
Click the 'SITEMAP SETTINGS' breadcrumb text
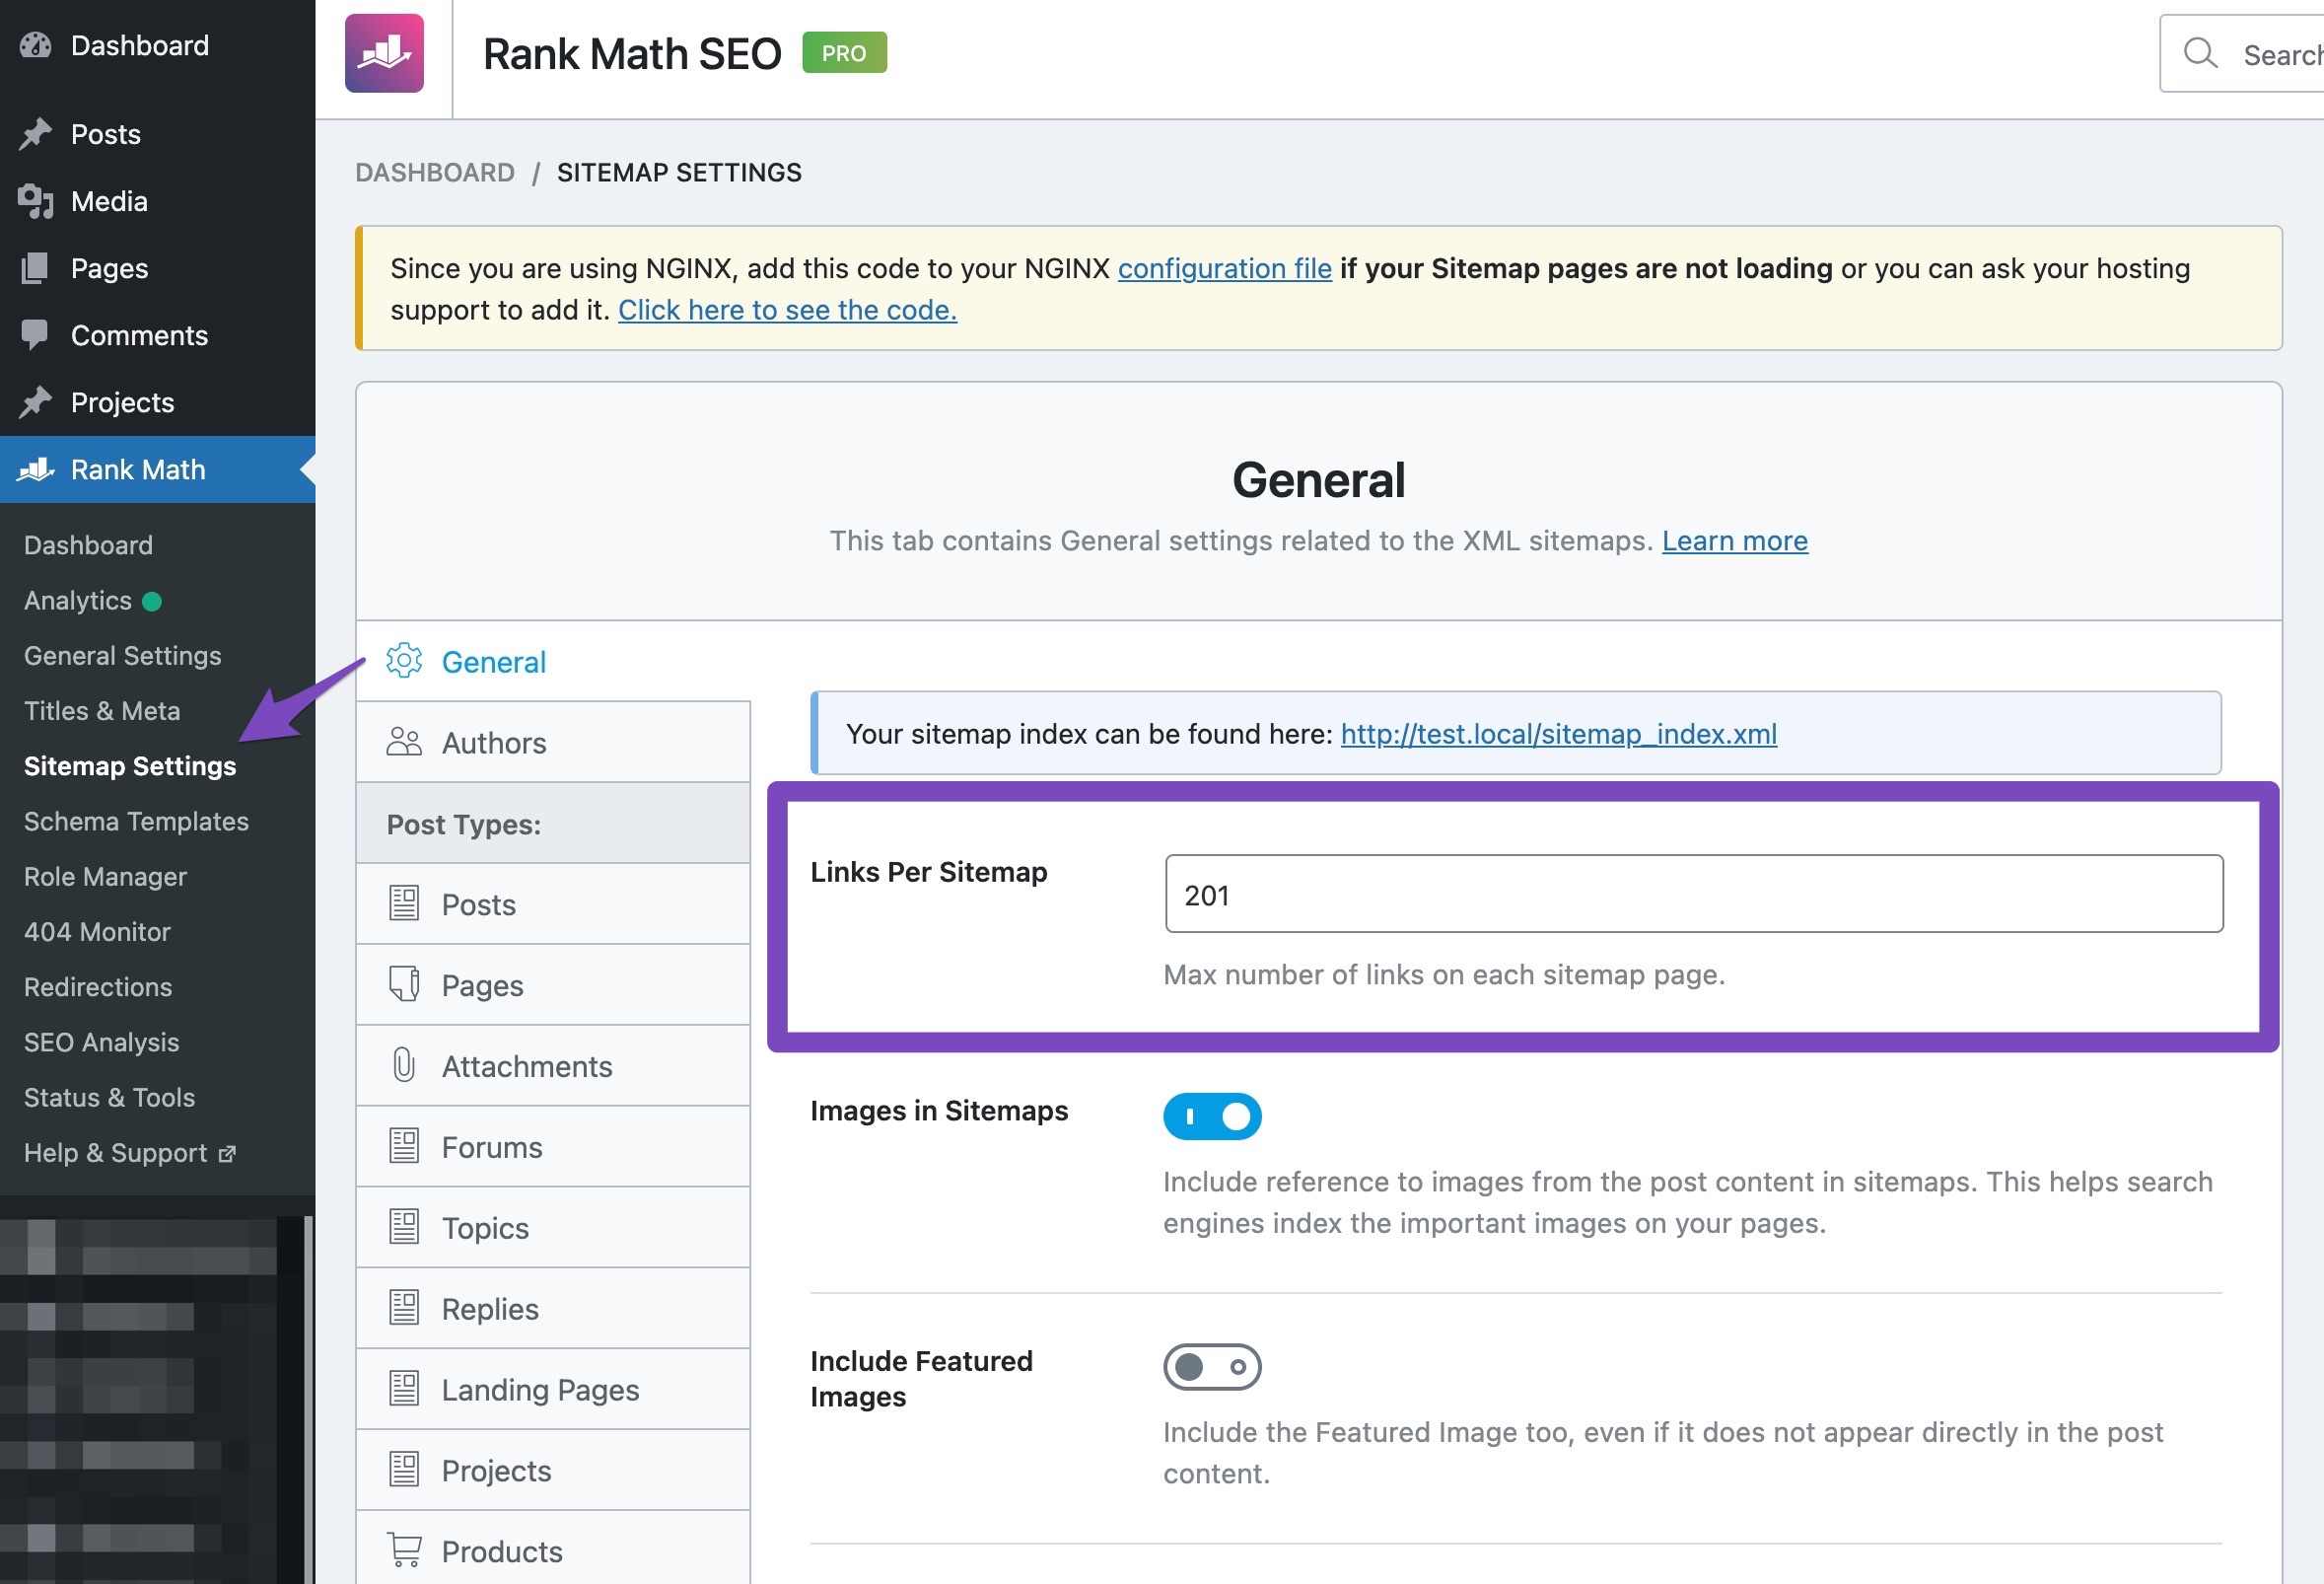(x=679, y=172)
